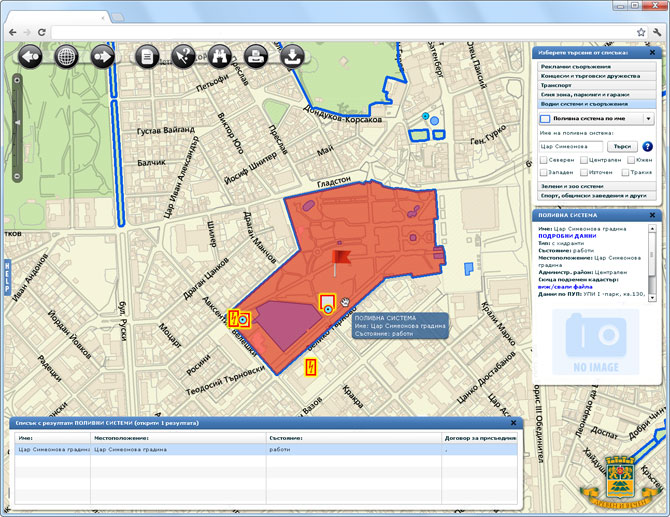Click the vertical HELP tab on left
Screen dimensions: 670x517
coord(7,277)
